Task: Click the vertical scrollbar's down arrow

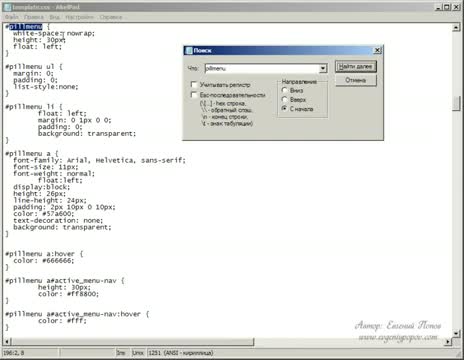Action: coord(456,333)
